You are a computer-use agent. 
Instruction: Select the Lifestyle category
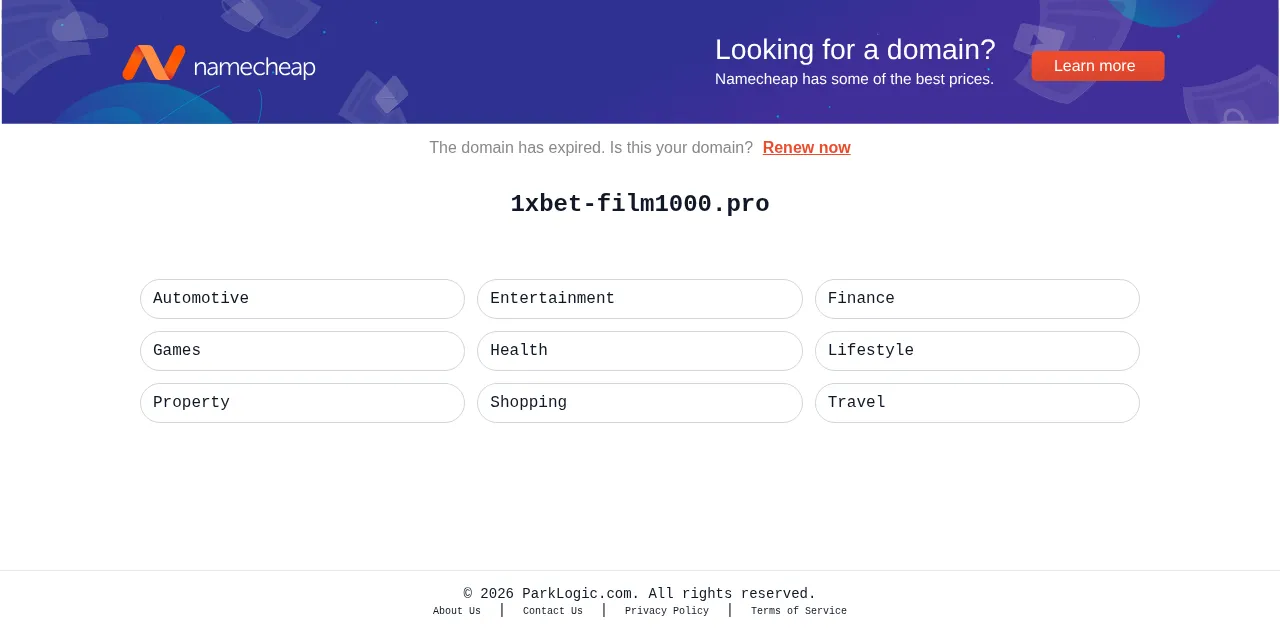coord(977,351)
